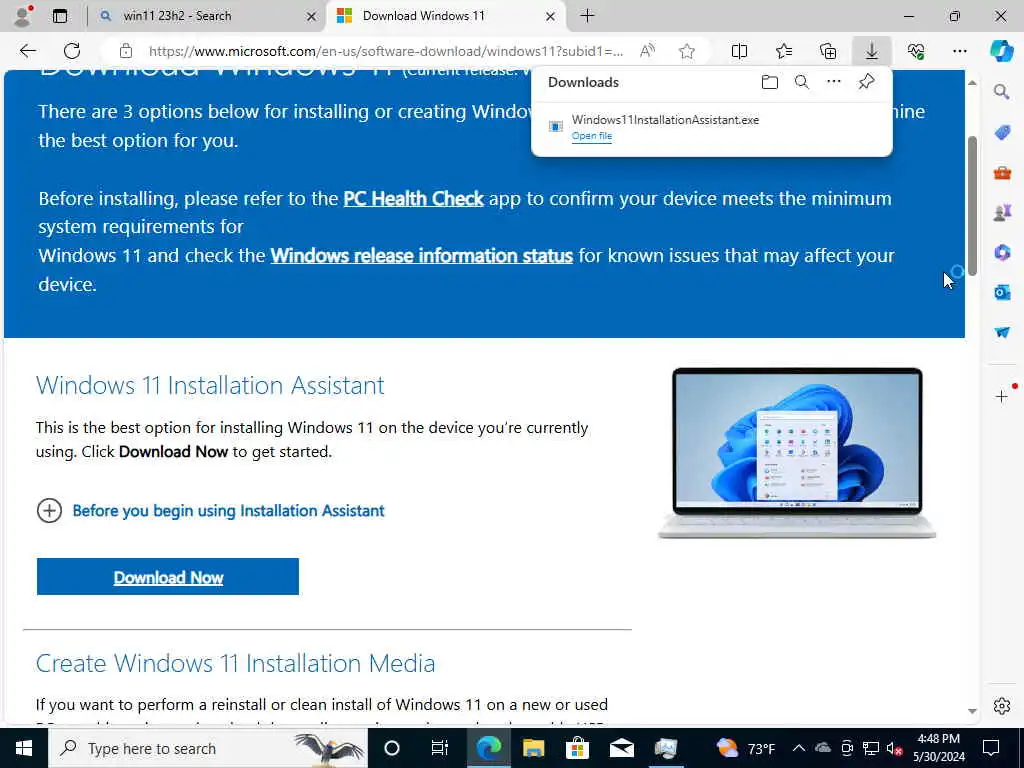1024x768 pixels.
Task: Search downloads with magnifier icon
Action: point(802,82)
